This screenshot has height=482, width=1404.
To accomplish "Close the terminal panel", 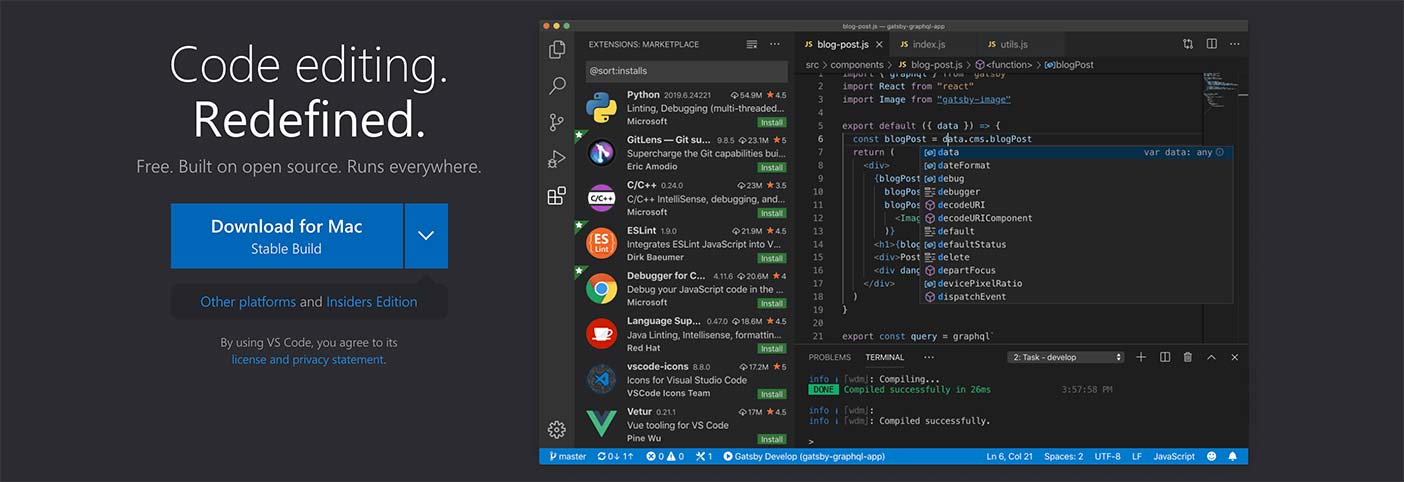I will click(x=1234, y=357).
